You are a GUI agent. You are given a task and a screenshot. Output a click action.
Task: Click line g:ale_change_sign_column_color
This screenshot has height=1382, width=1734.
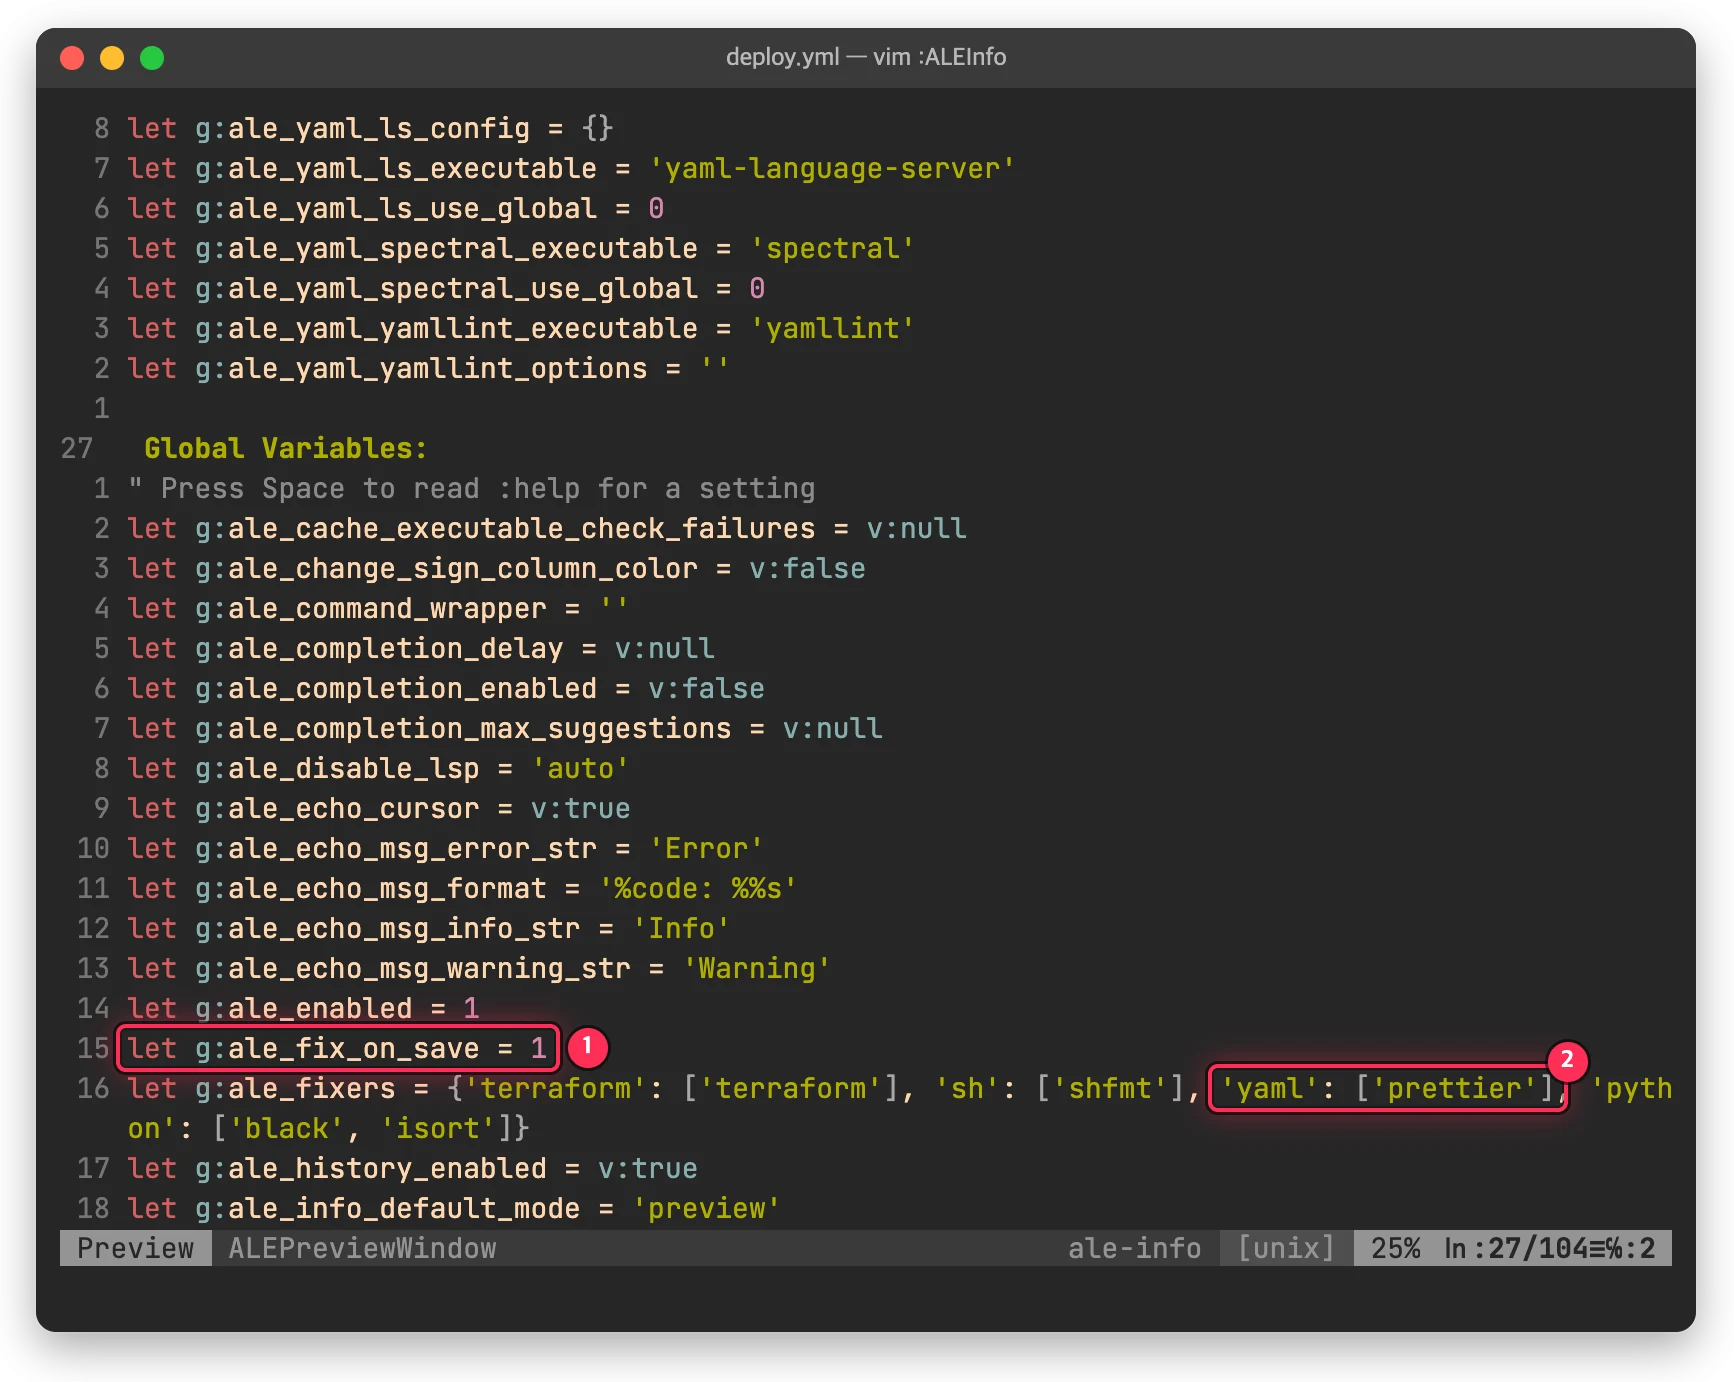click(x=497, y=568)
